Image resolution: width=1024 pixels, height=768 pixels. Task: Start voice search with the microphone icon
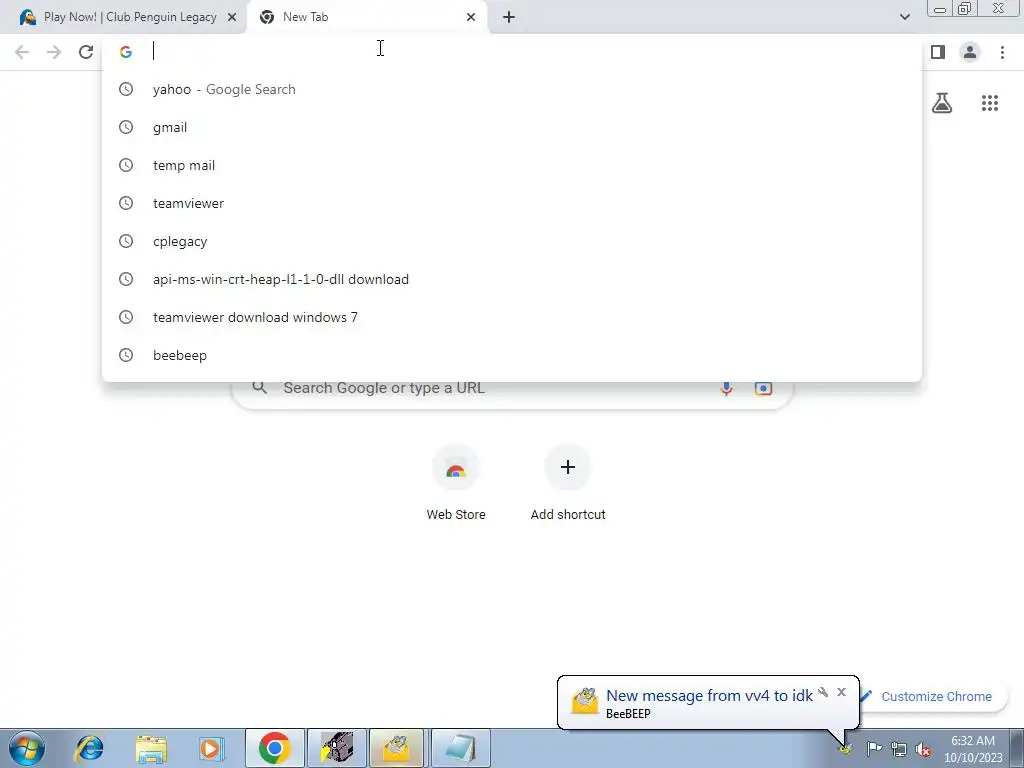pyautogui.click(x=726, y=388)
